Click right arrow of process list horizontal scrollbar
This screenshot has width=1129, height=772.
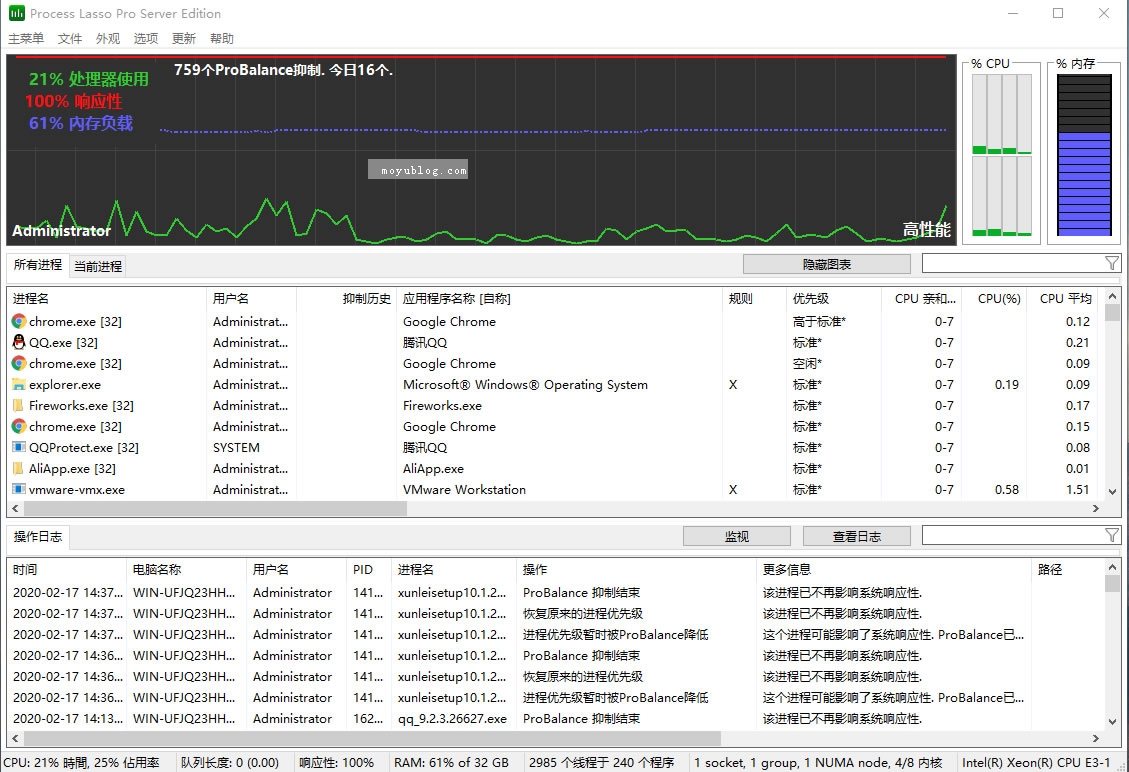pyautogui.click(x=1096, y=508)
